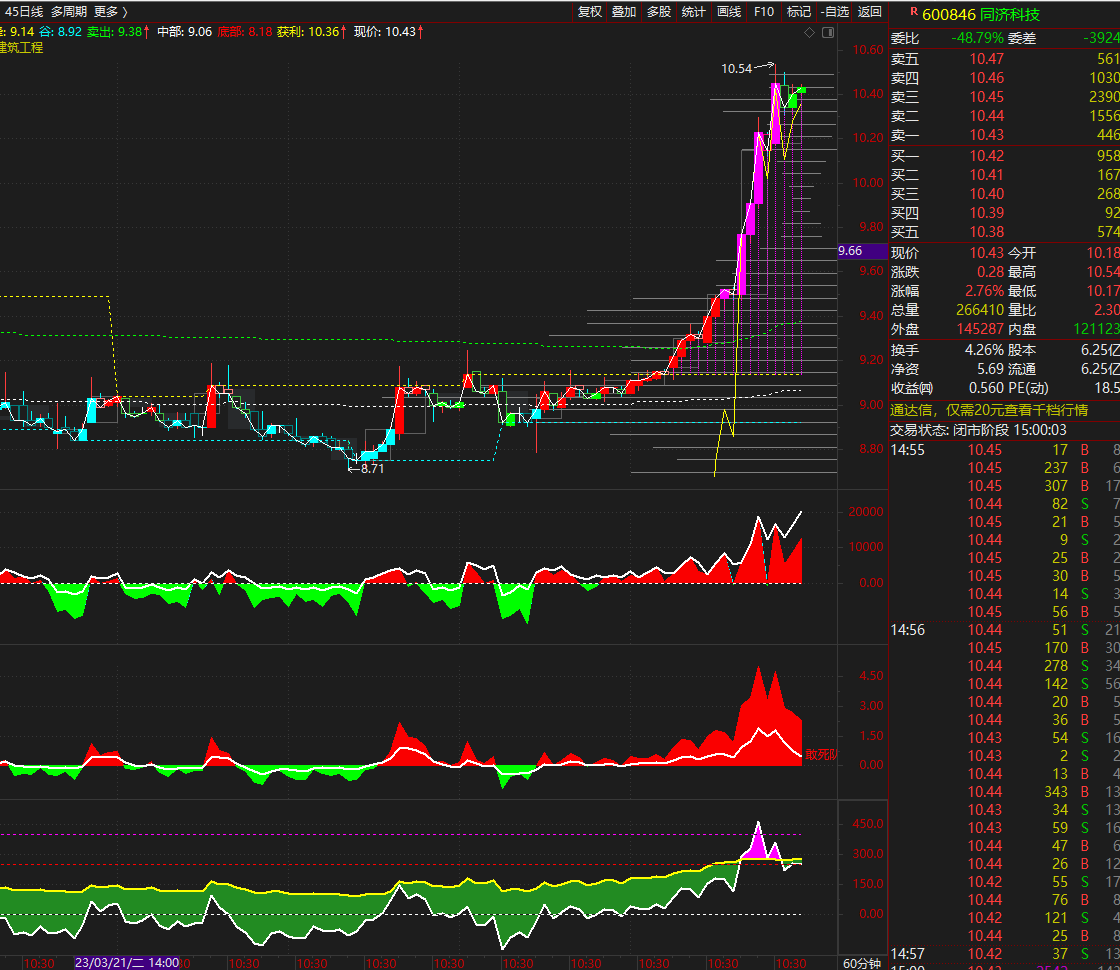This screenshot has width=1120, height=970.
Task: Select the 45日线 period tab
Action: pyautogui.click(x=24, y=12)
